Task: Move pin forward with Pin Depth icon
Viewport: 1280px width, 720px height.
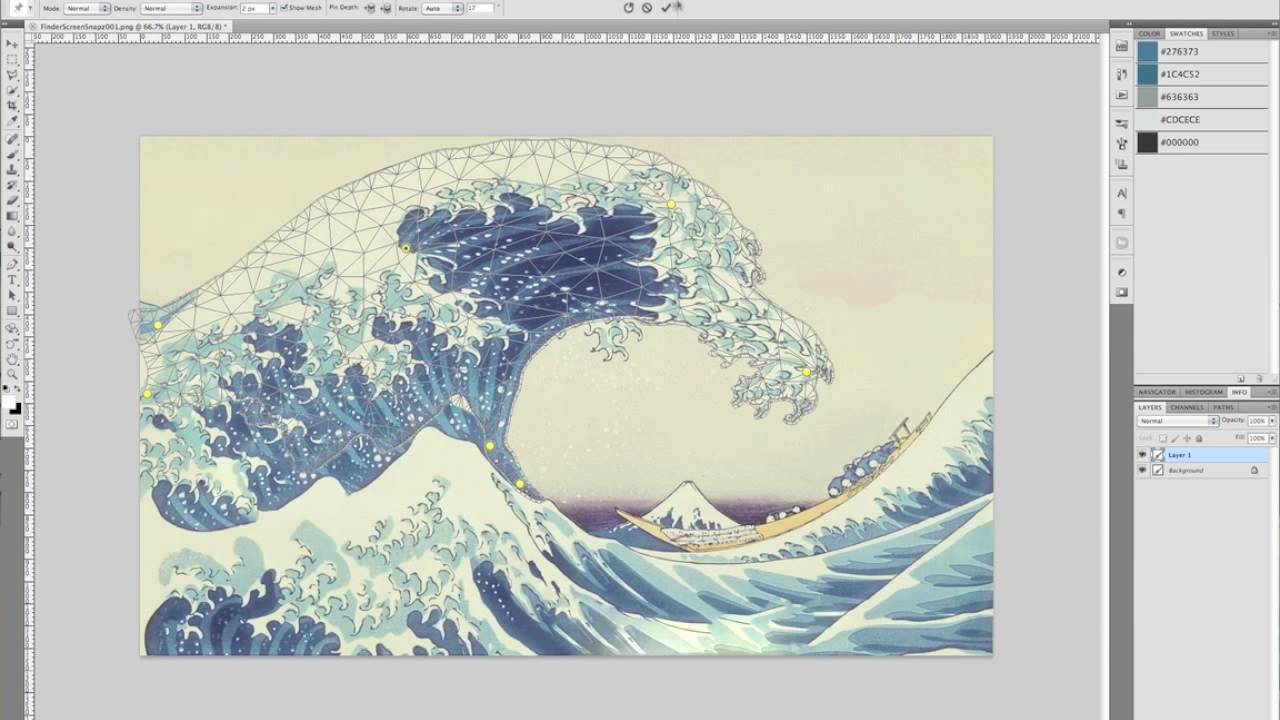Action: [369, 8]
